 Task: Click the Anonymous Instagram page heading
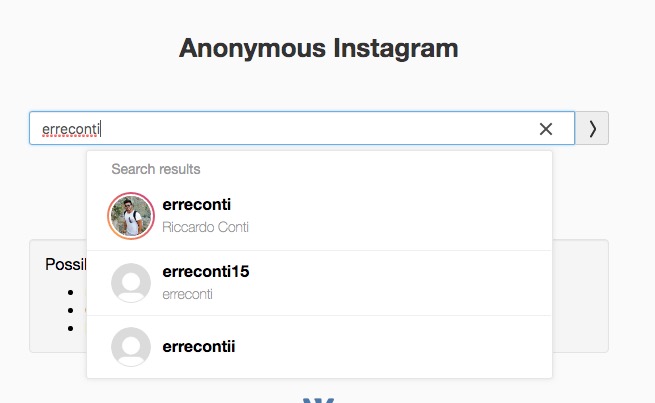coord(318,48)
